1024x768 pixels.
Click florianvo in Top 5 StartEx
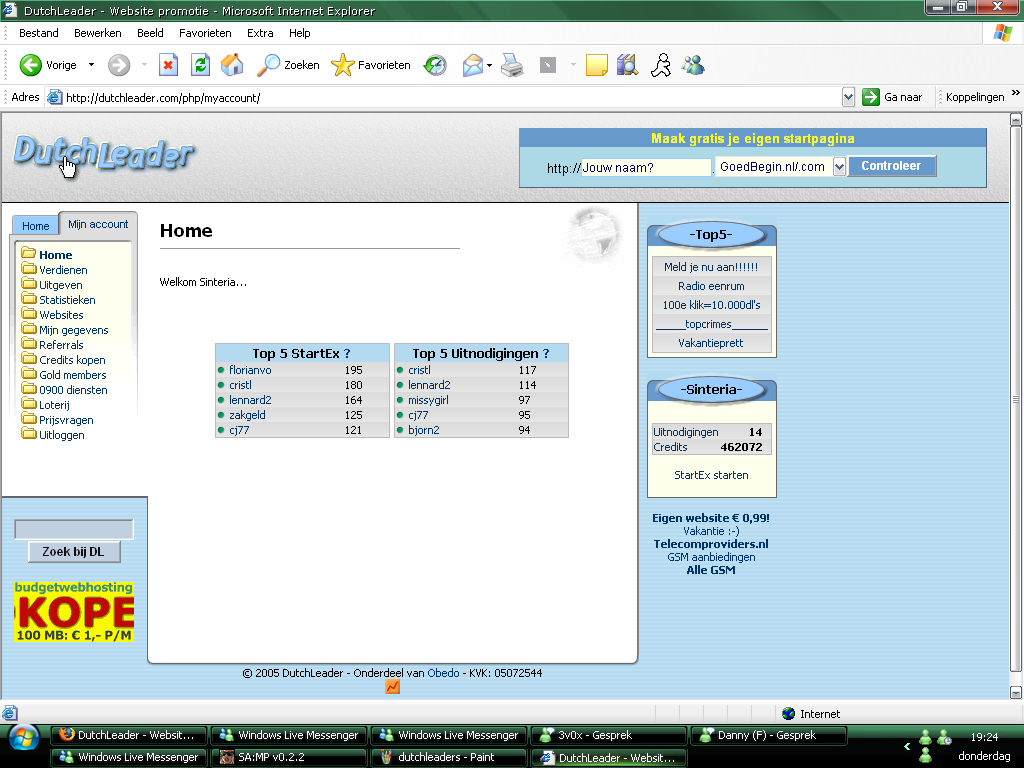[x=250, y=370]
